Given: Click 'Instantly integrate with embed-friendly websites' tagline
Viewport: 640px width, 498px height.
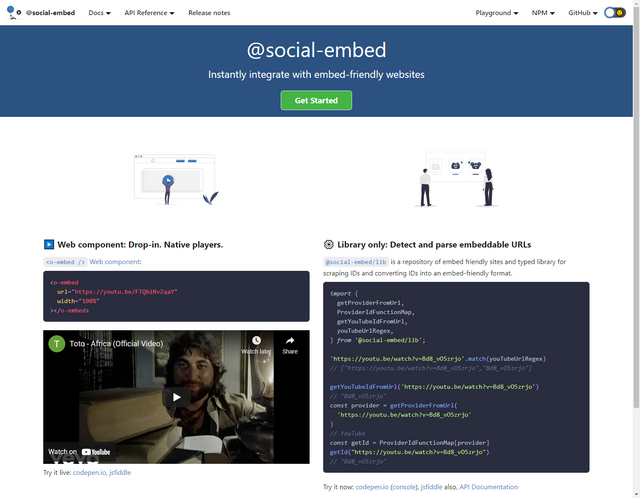Looking at the screenshot, I should coord(316,74).
